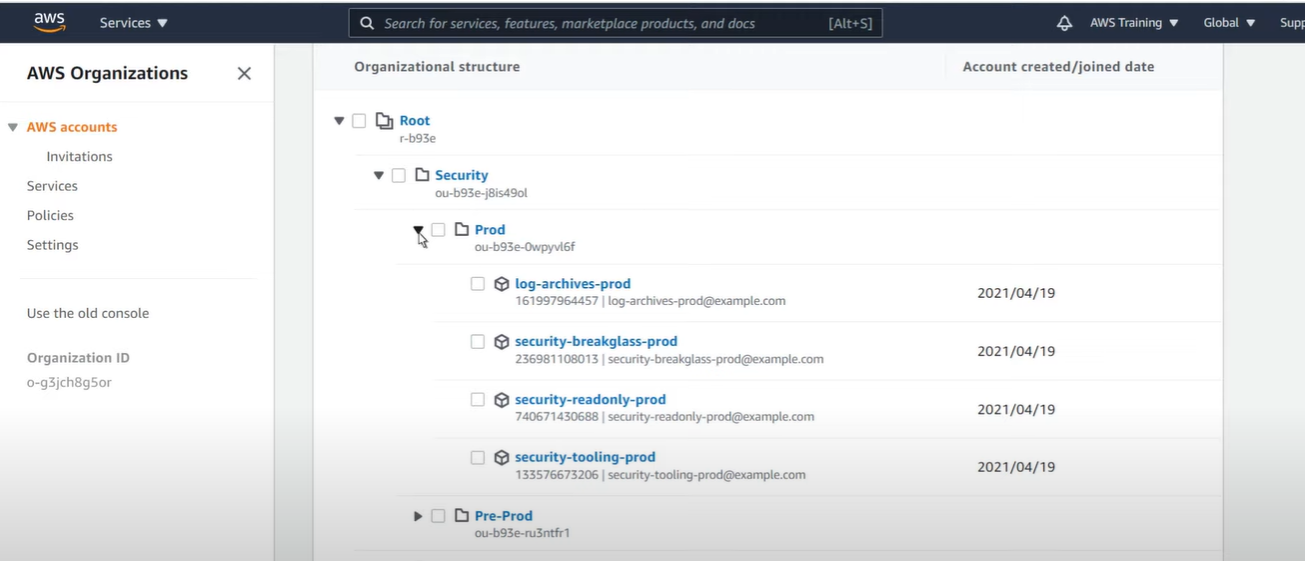Screen dimensions: 1305x561
Task: Click the Root organization icon
Action: pyautogui.click(x=384, y=121)
